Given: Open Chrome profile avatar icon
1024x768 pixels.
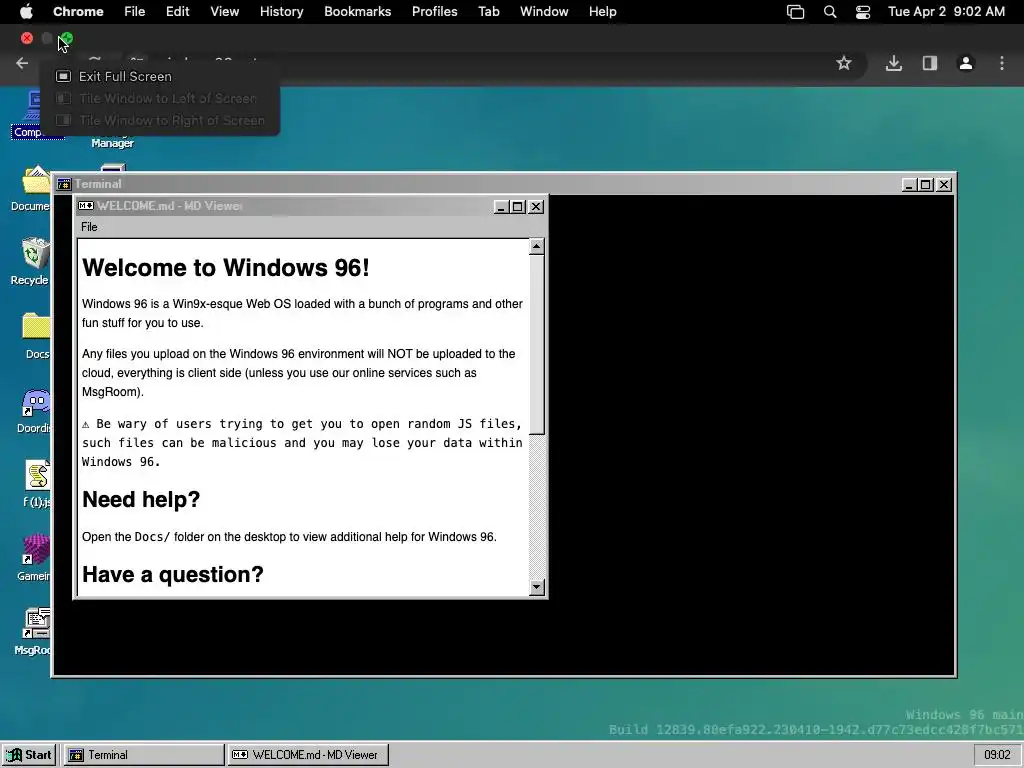Looking at the screenshot, I should pyautogui.click(x=965, y=63).
